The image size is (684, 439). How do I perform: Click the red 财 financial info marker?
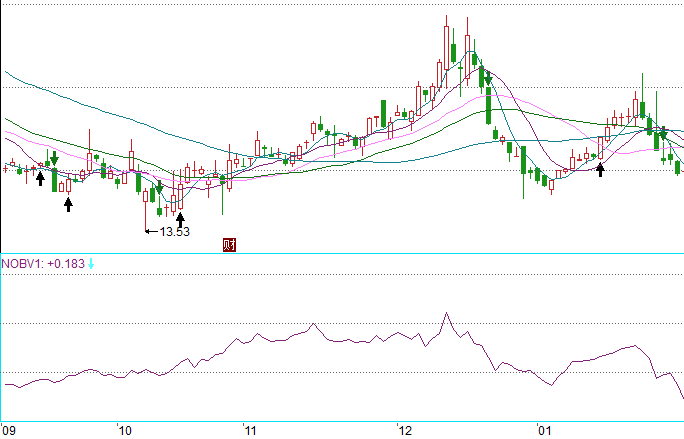pos(229,245)
